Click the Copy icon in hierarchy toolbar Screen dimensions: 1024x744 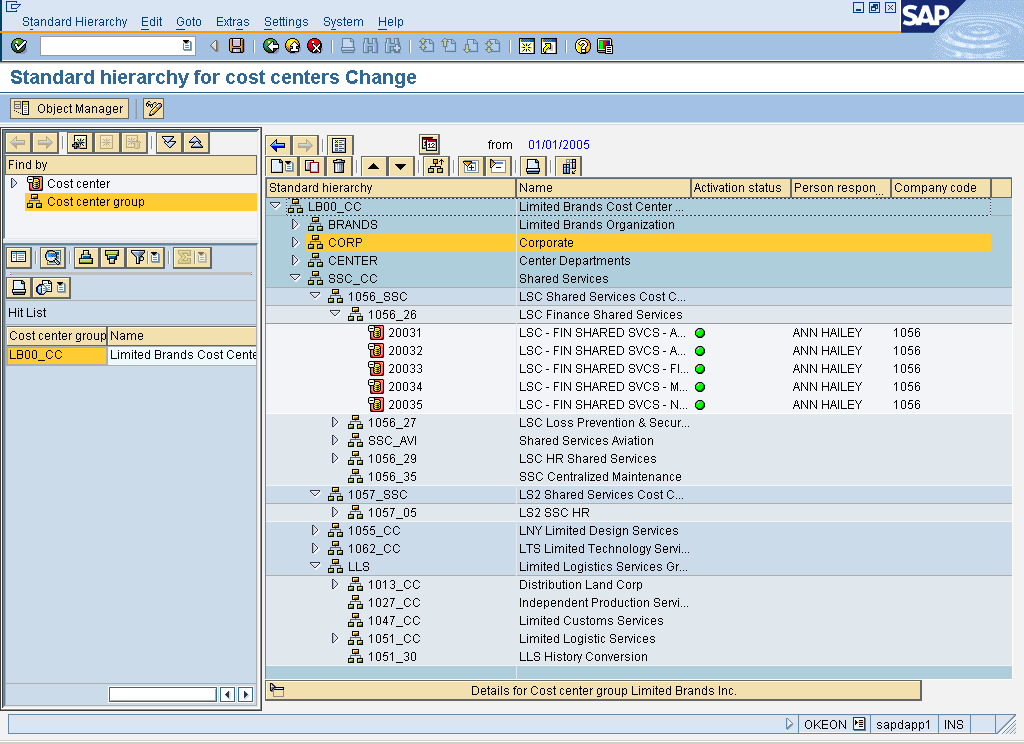click(312, 167)
